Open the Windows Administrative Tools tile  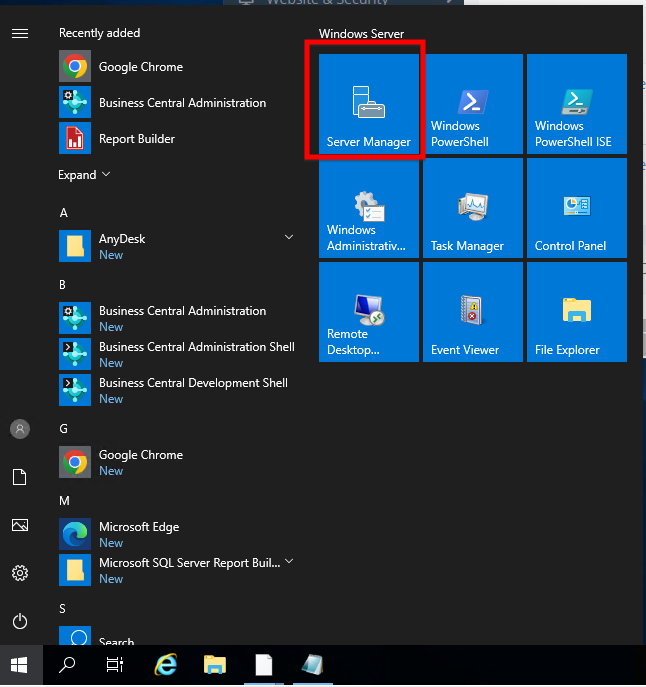pyautogui.click(x=369, y=208)
